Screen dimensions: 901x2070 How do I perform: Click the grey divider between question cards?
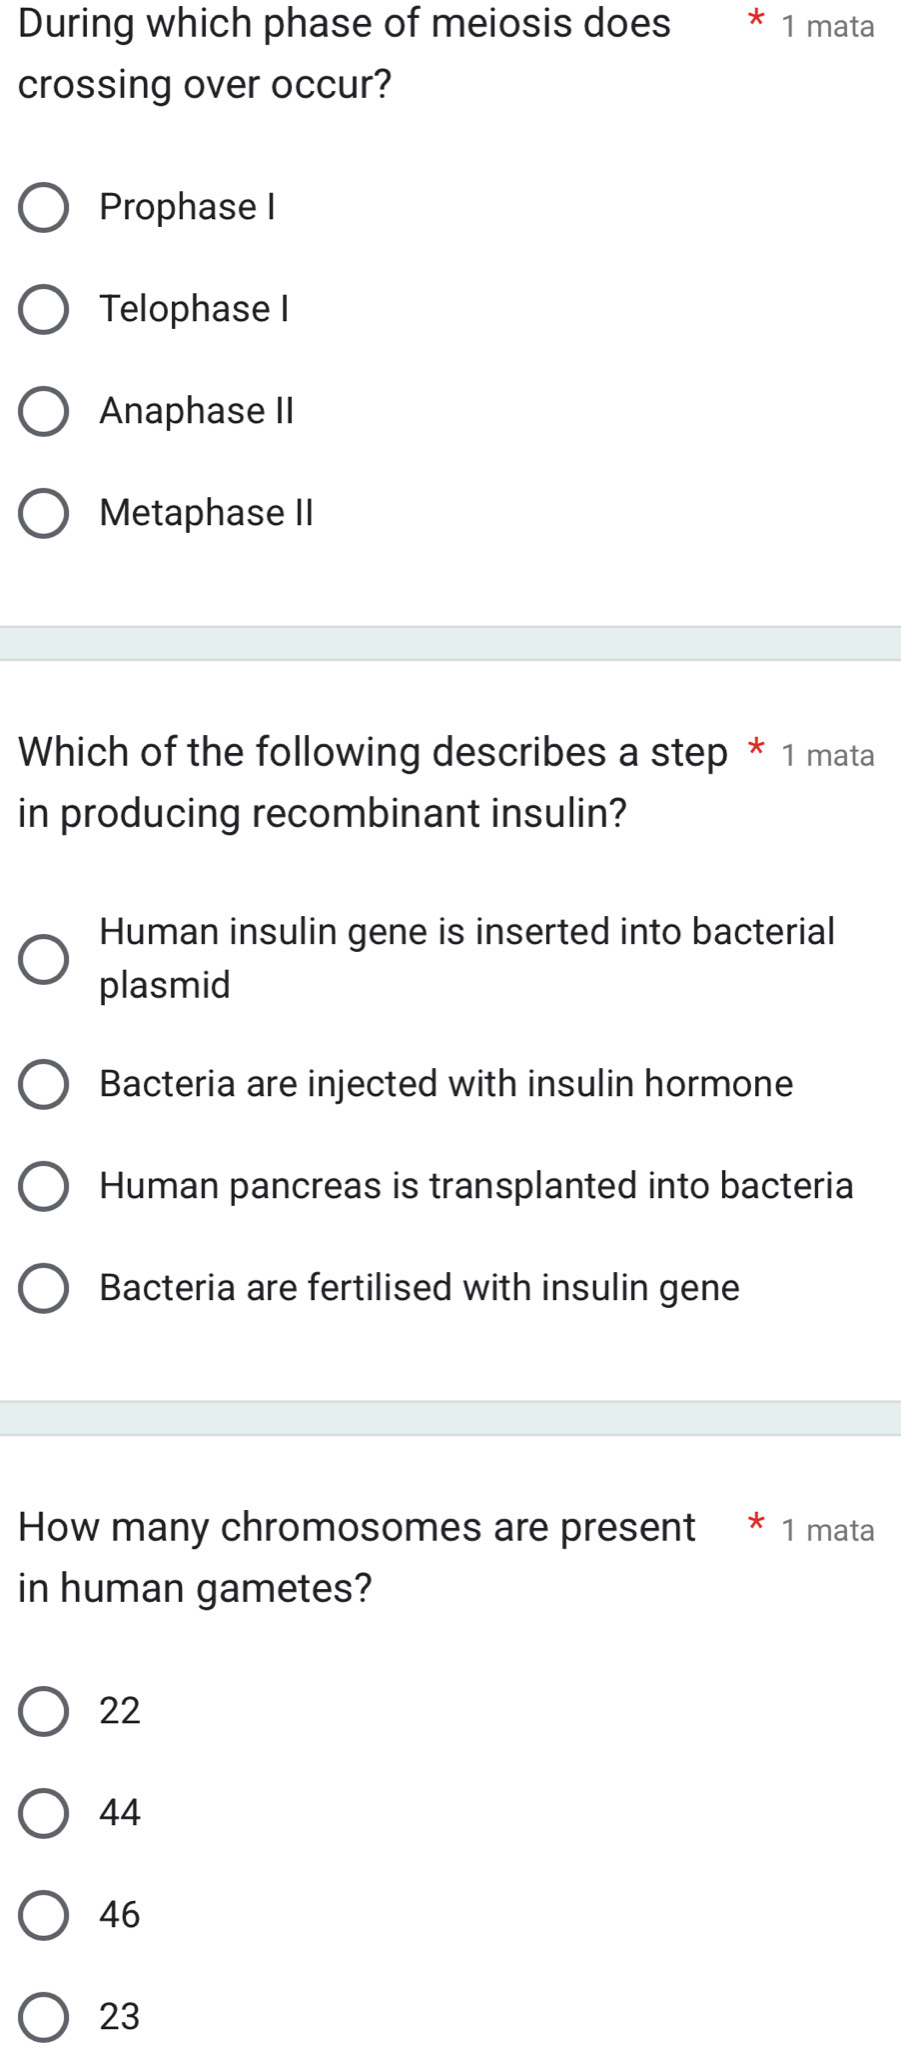point(450,644)
